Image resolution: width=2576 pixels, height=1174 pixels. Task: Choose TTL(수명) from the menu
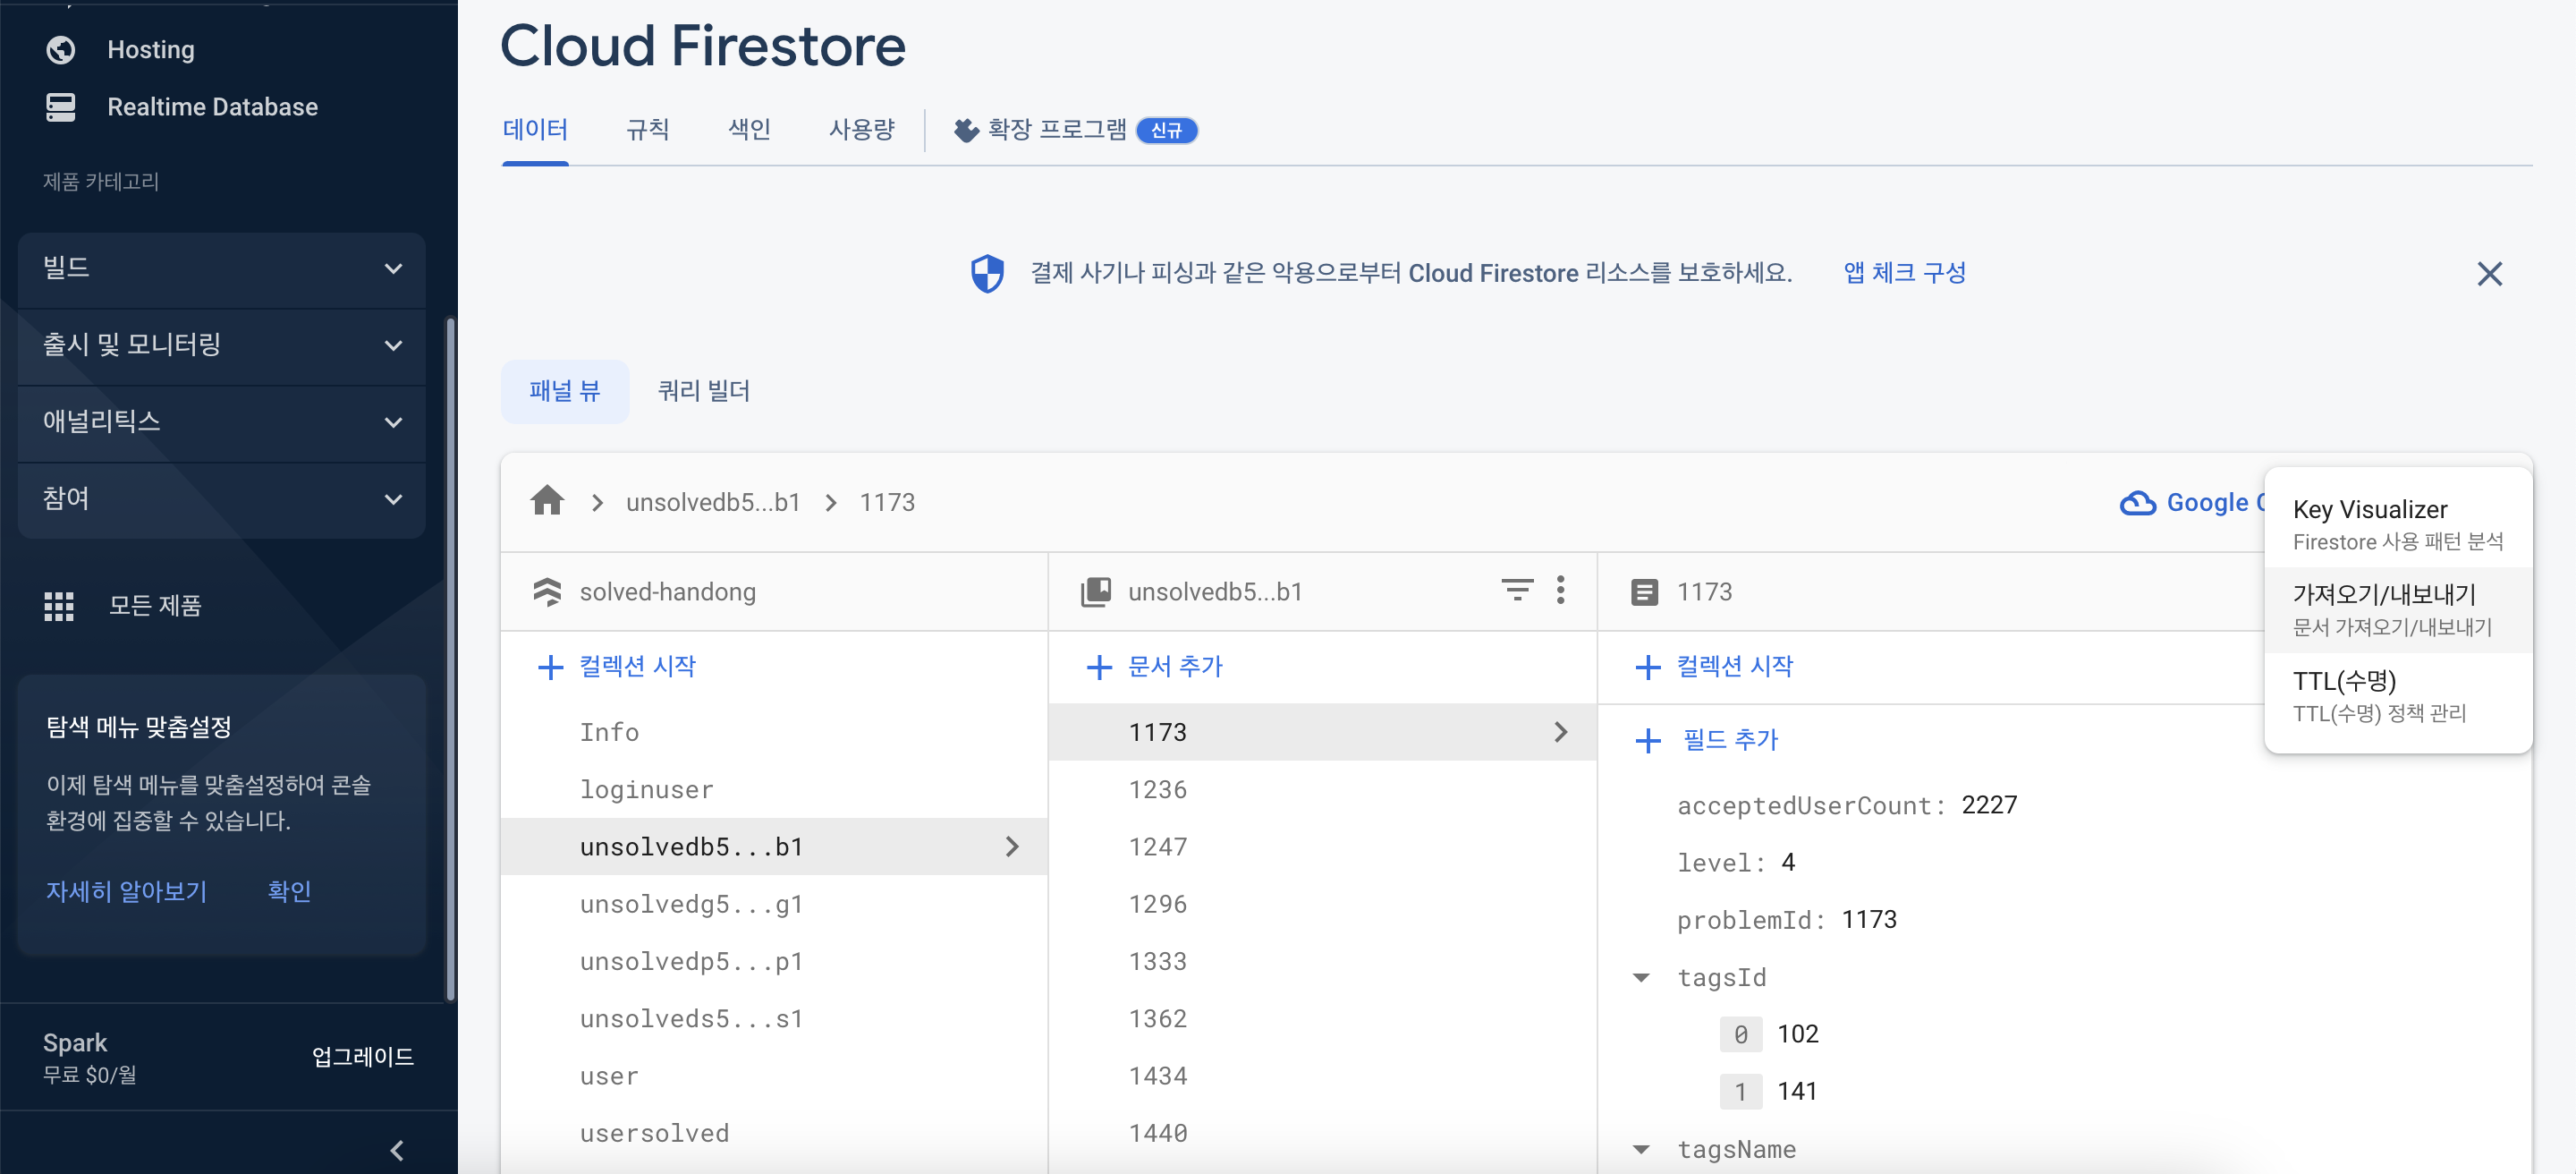tap(2398, 696)
